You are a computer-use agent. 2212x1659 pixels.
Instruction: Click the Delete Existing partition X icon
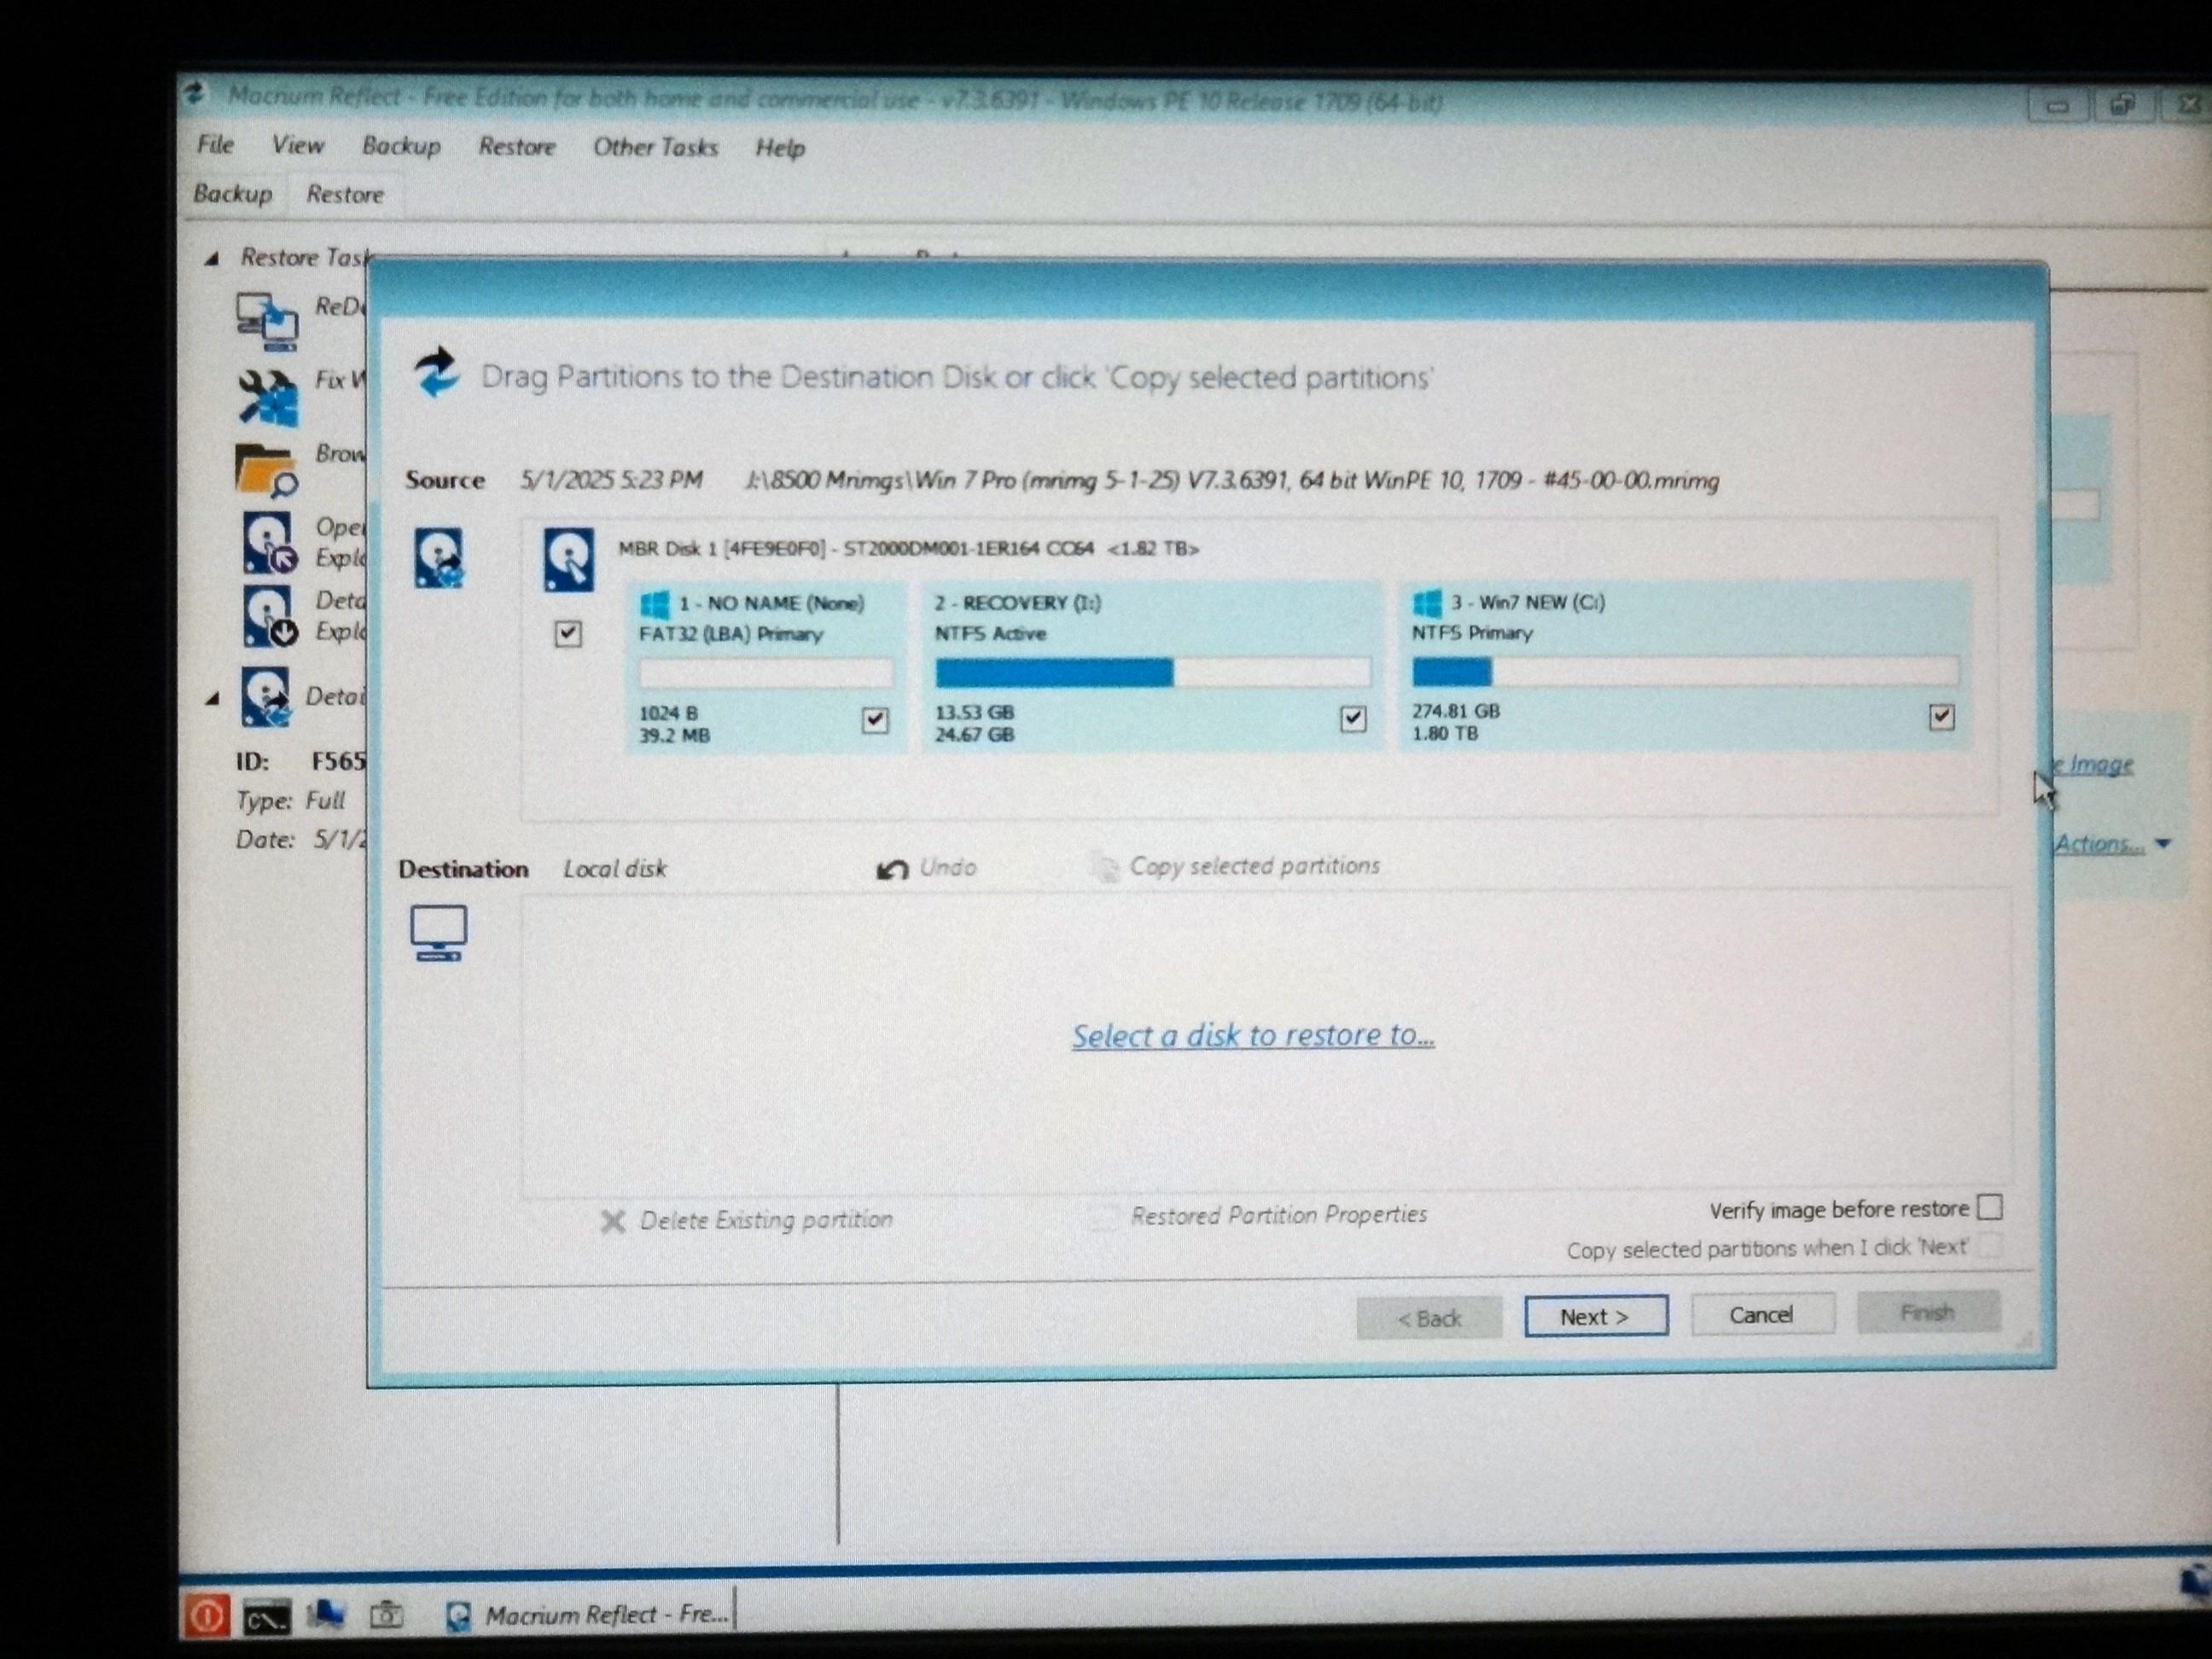pyautogui.click(x=613, y=1221)
